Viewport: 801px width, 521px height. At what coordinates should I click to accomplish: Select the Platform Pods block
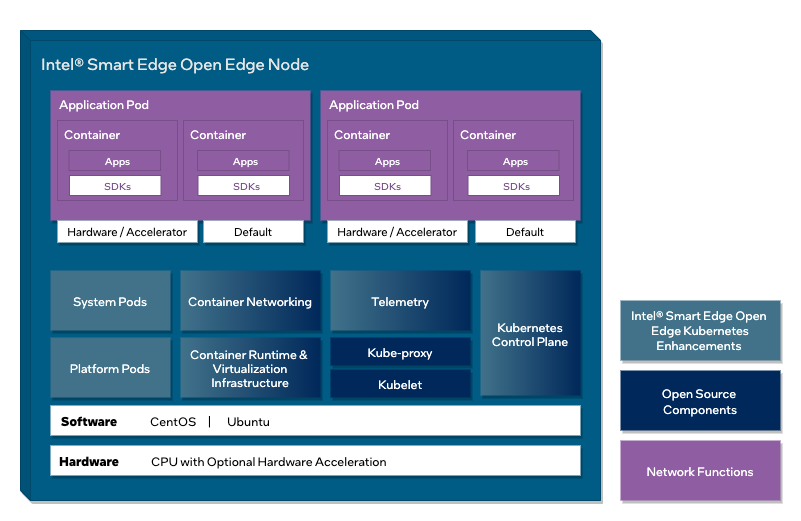pyautogui.click(x=110, y=369)
